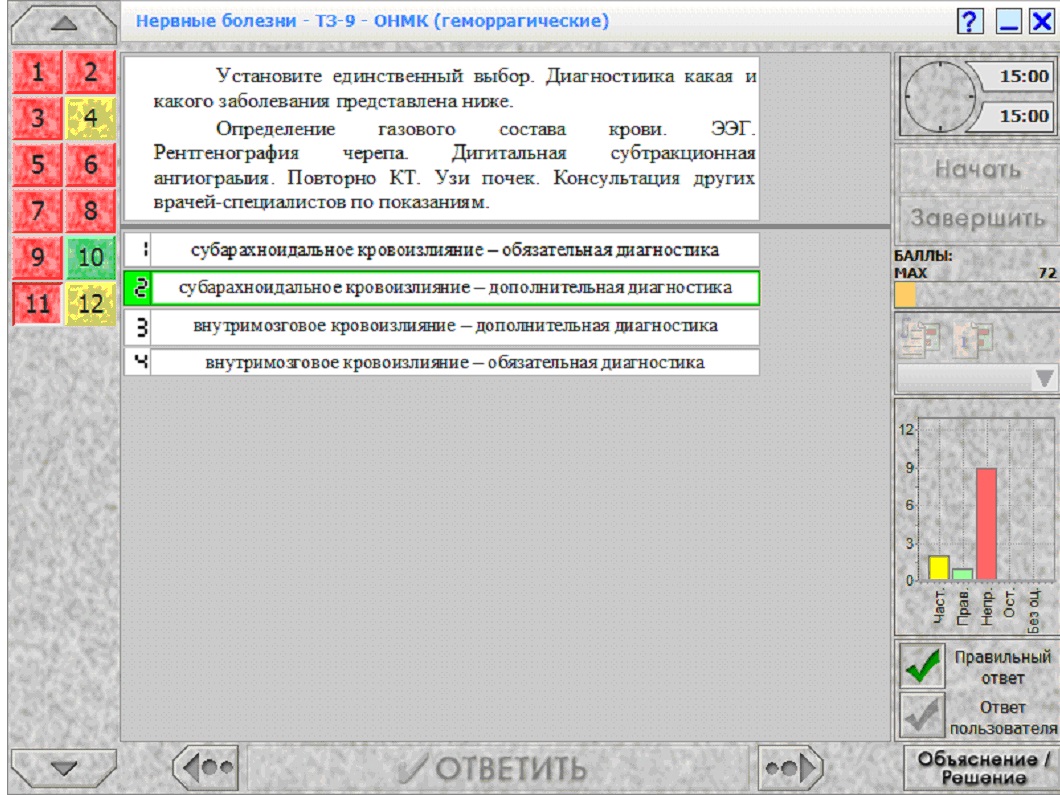Go to question 5 tile
The width and height of the screenshot is (1060, 795).
[x=38, y=164]
